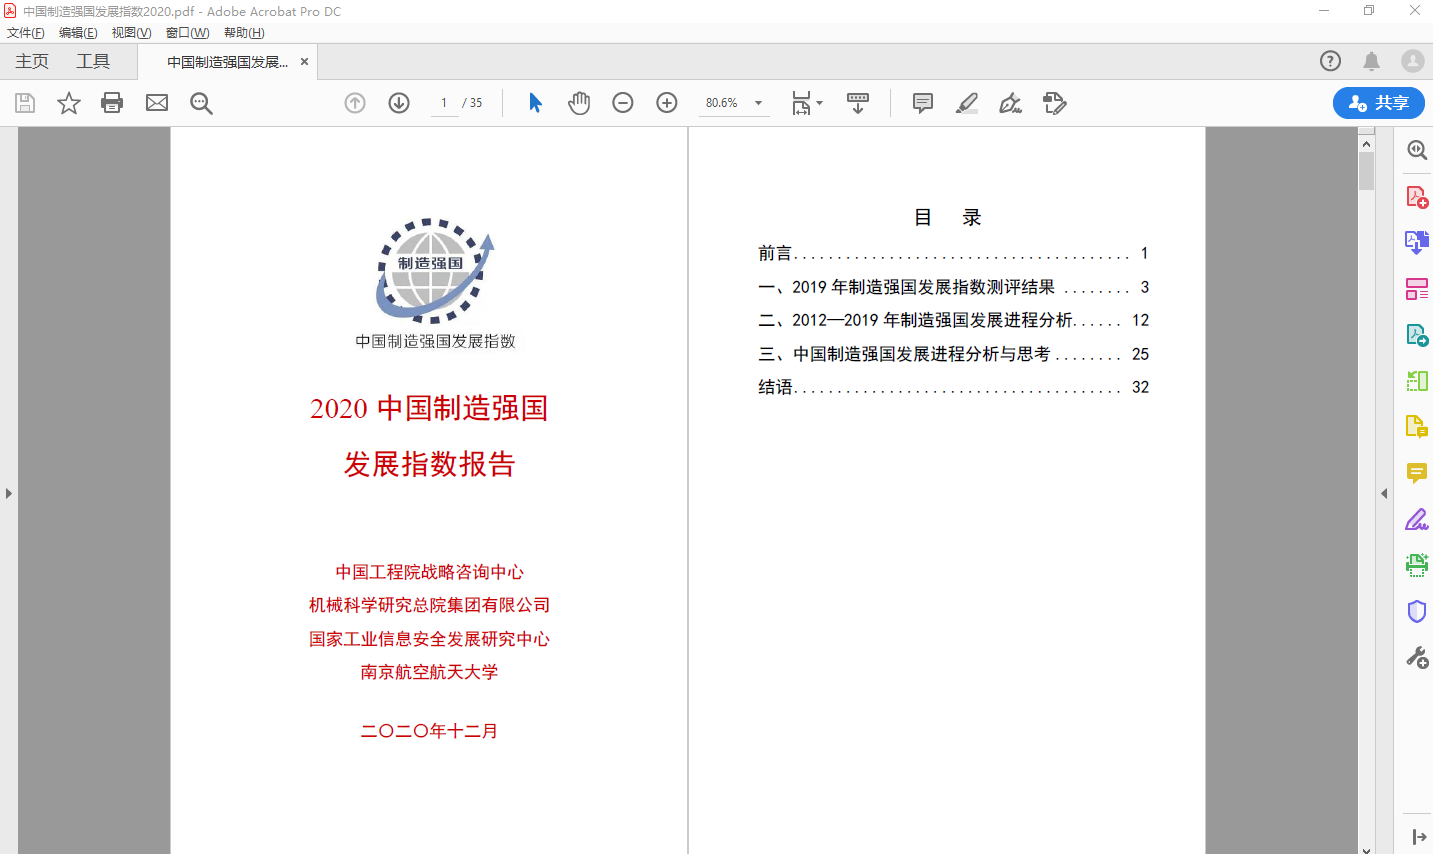This screenshot has width=1433, height=854.
Task: Click the 中国工程院战略咨询中心 text
Action: tap(429, 572)
